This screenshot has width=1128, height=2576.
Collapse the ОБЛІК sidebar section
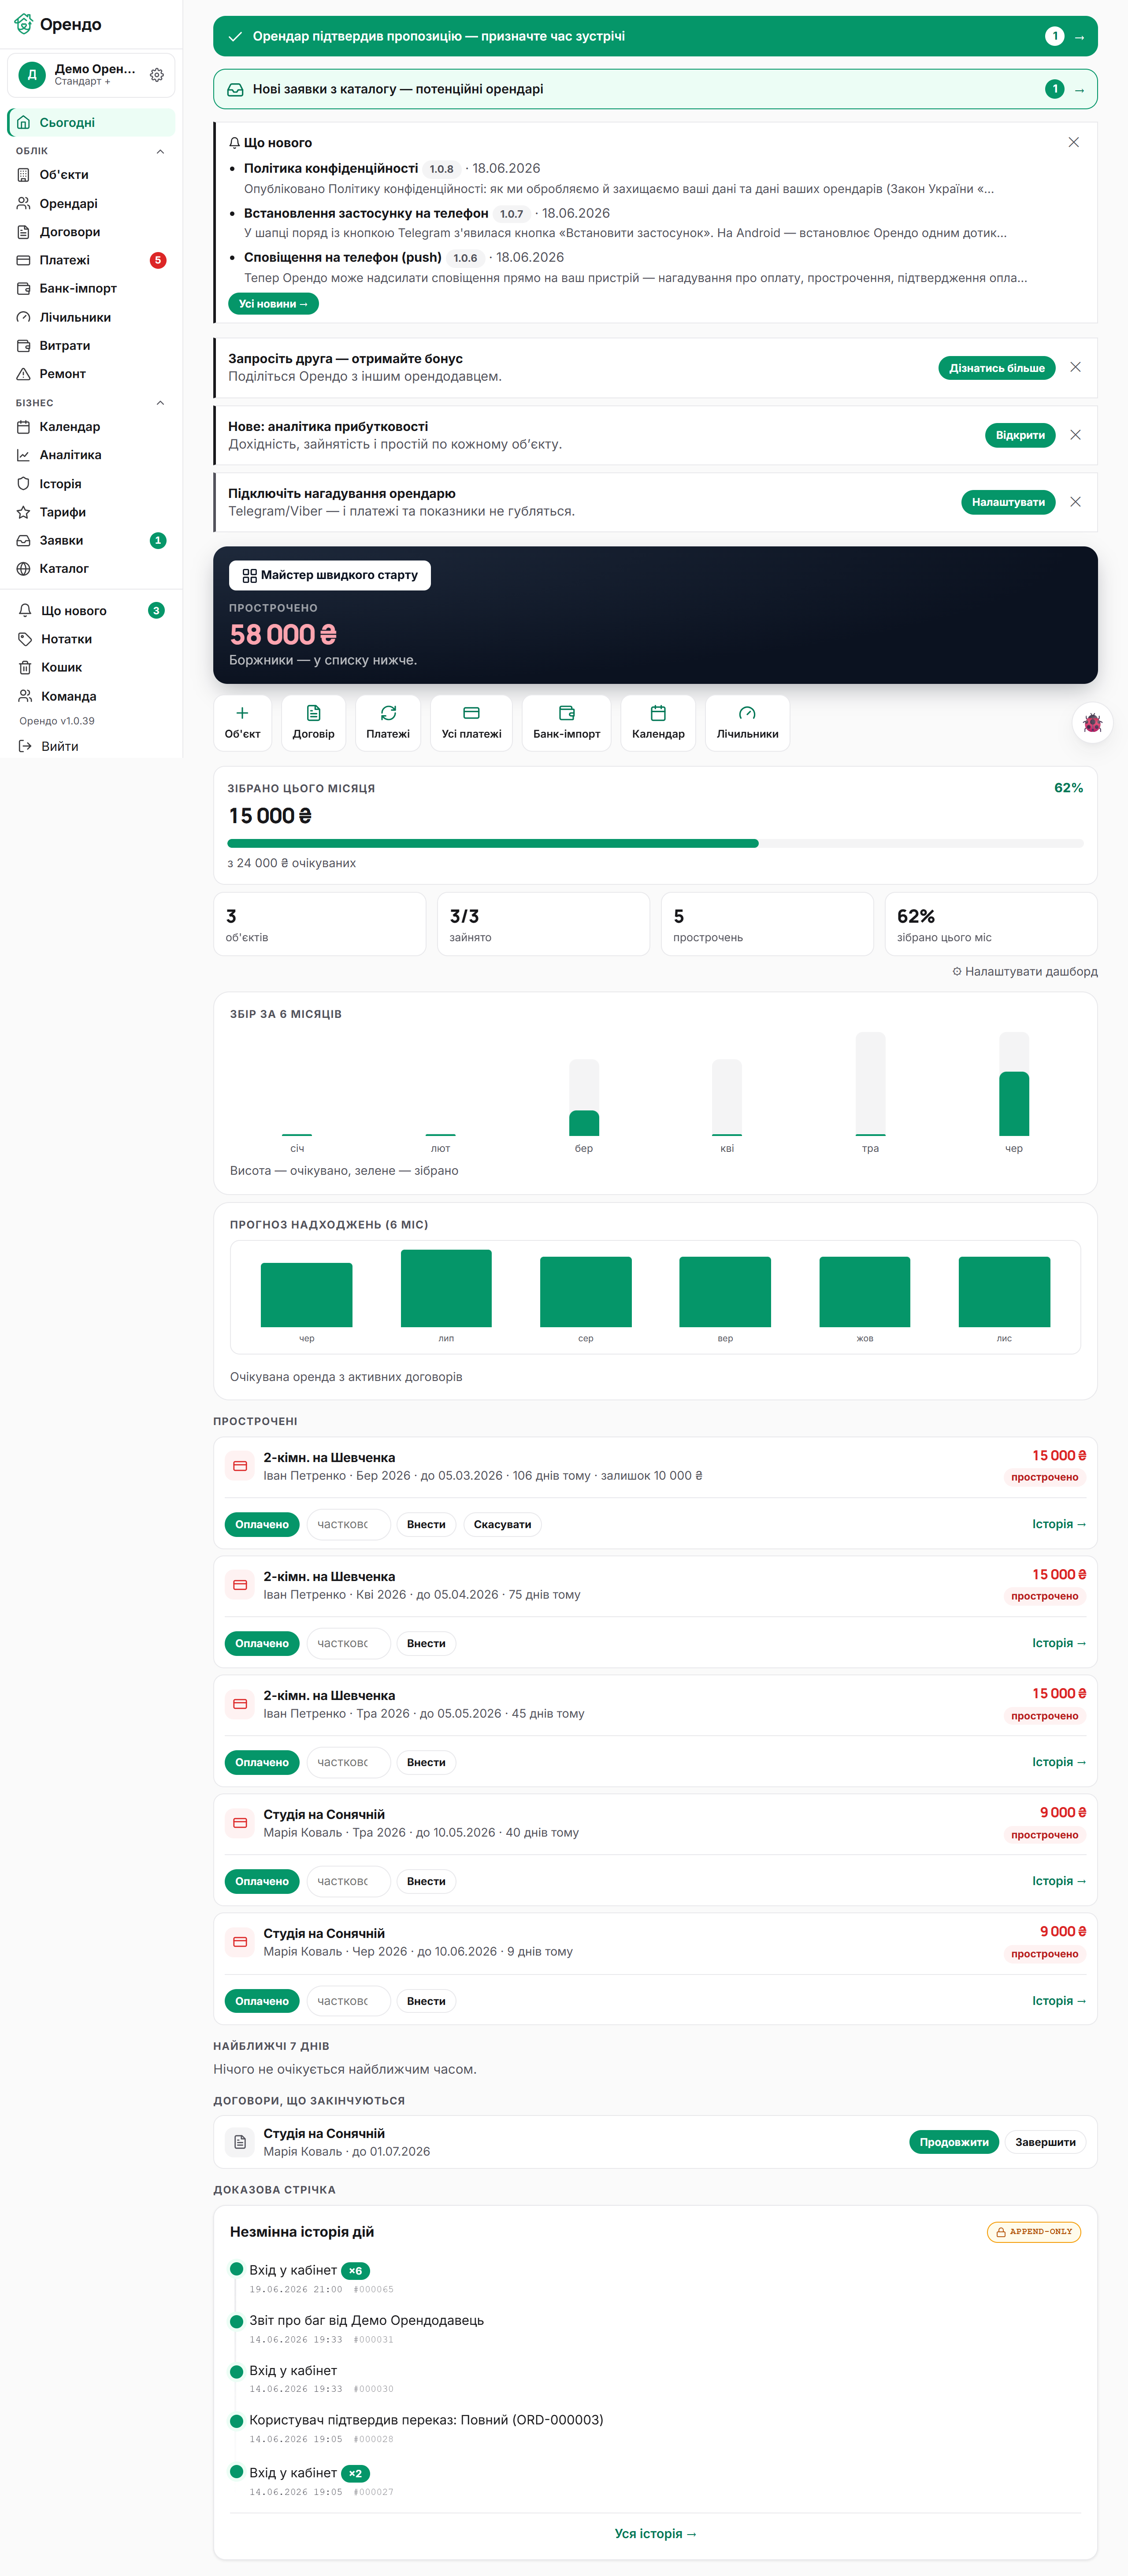click(160, 151)
